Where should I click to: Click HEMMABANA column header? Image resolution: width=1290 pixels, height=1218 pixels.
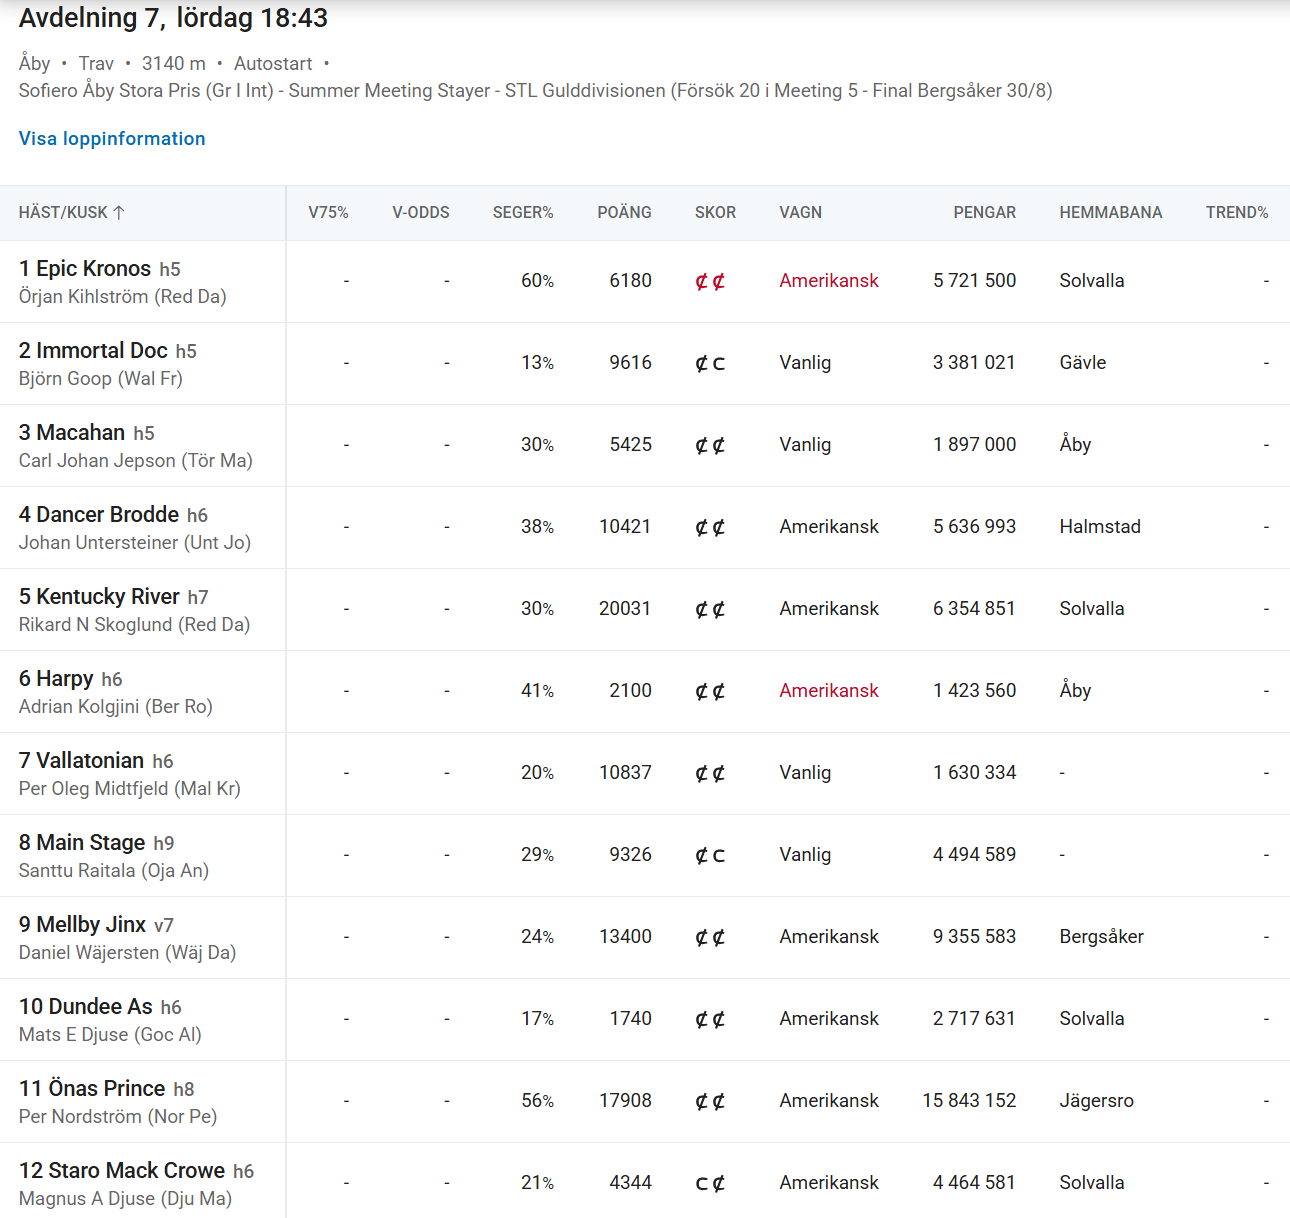(x=1111, y=212)
